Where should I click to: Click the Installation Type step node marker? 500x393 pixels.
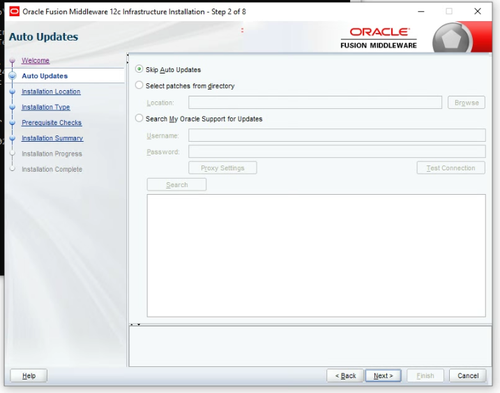pos(12,107)
